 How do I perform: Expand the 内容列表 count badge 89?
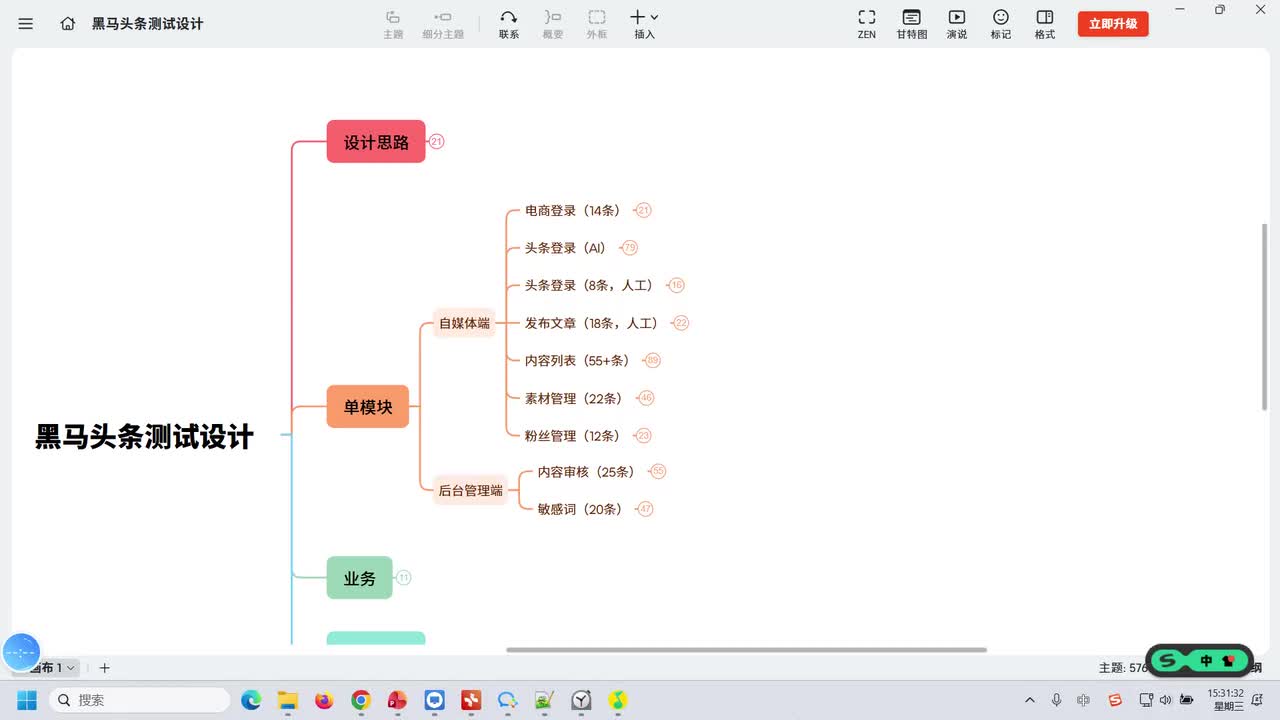pos(653,361)
